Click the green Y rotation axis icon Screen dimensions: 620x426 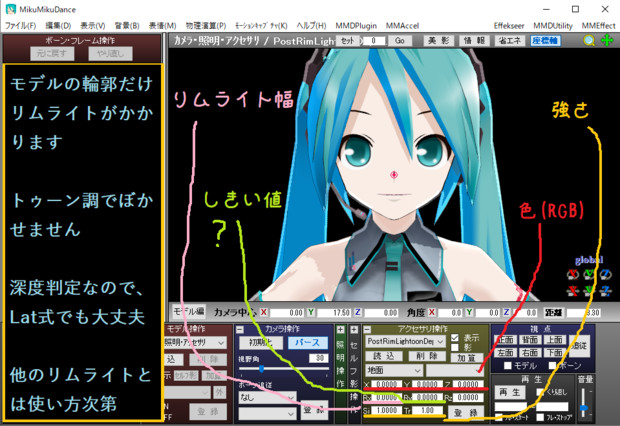pos(589,274)
